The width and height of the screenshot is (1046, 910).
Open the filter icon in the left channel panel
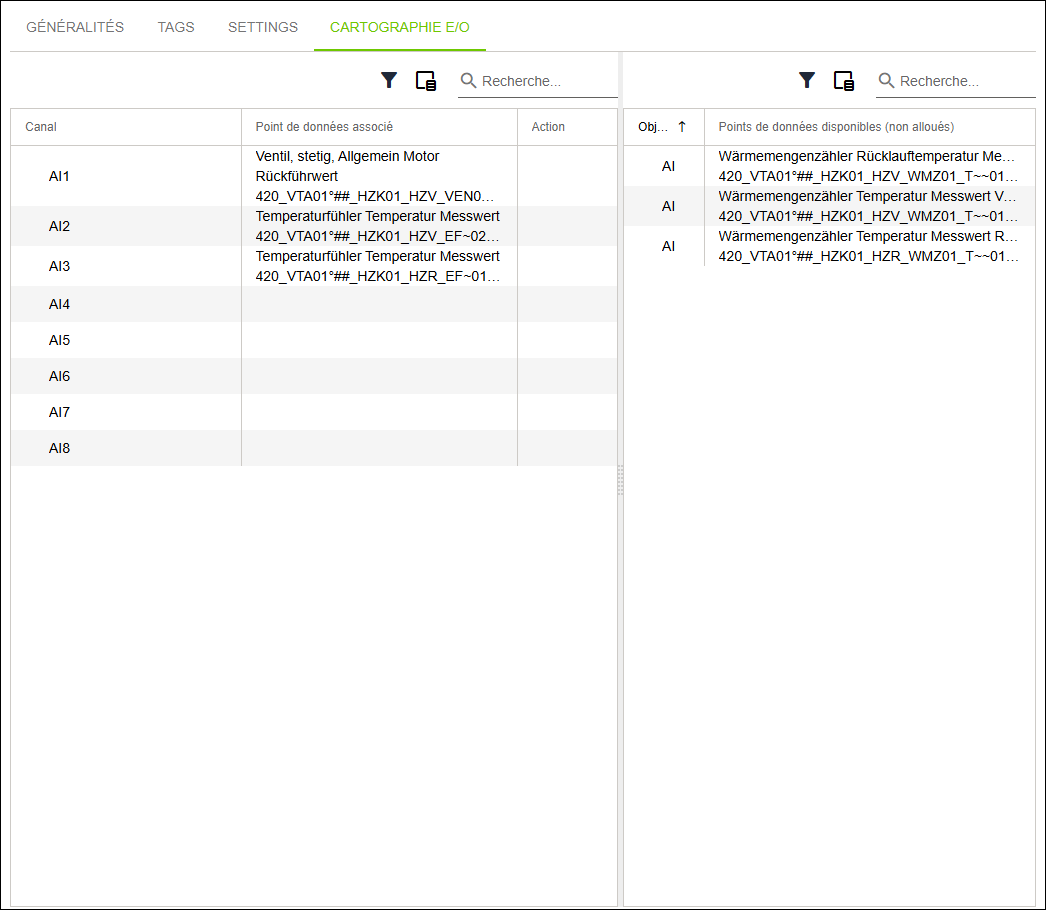coord(389,81)
